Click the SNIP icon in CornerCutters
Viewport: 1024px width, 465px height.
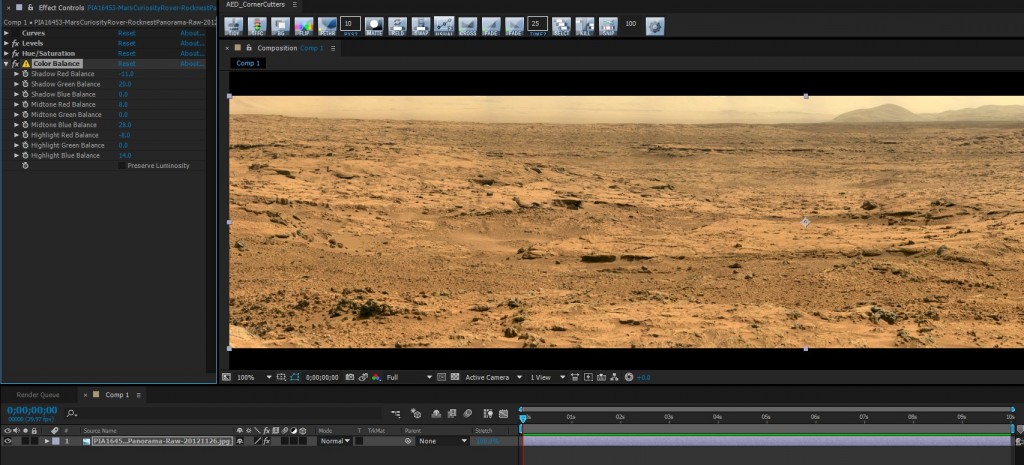click(x=607, y=24)
